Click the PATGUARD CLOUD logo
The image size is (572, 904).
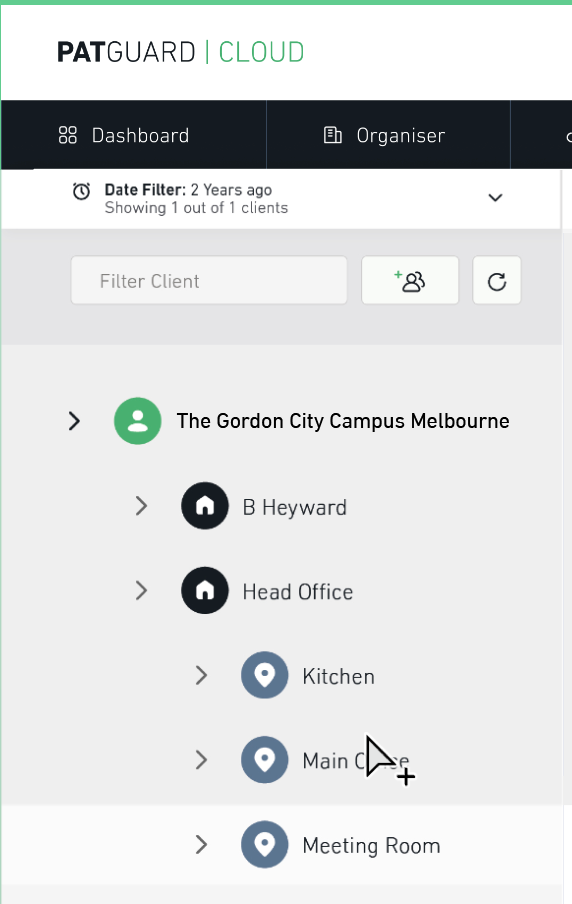(180, 52)
